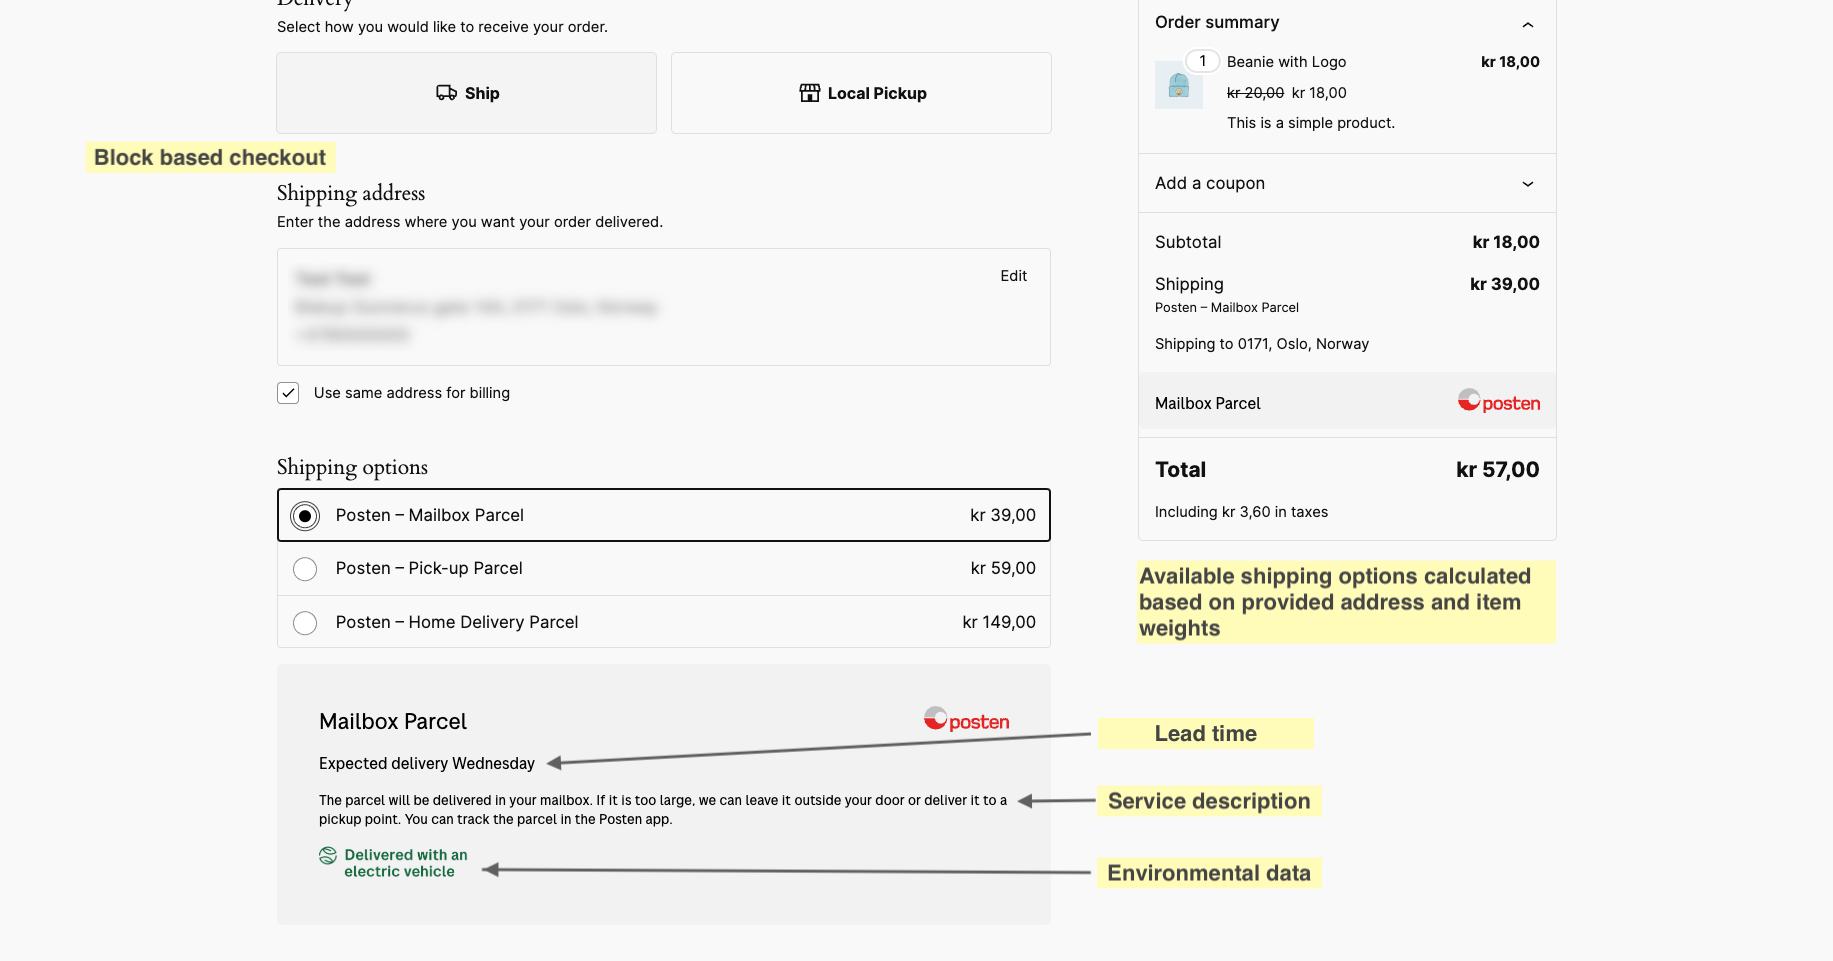Click the kr 39,00 shipping cost in summary
This screenshot has height=961, width=1833.
[1504, 284]
